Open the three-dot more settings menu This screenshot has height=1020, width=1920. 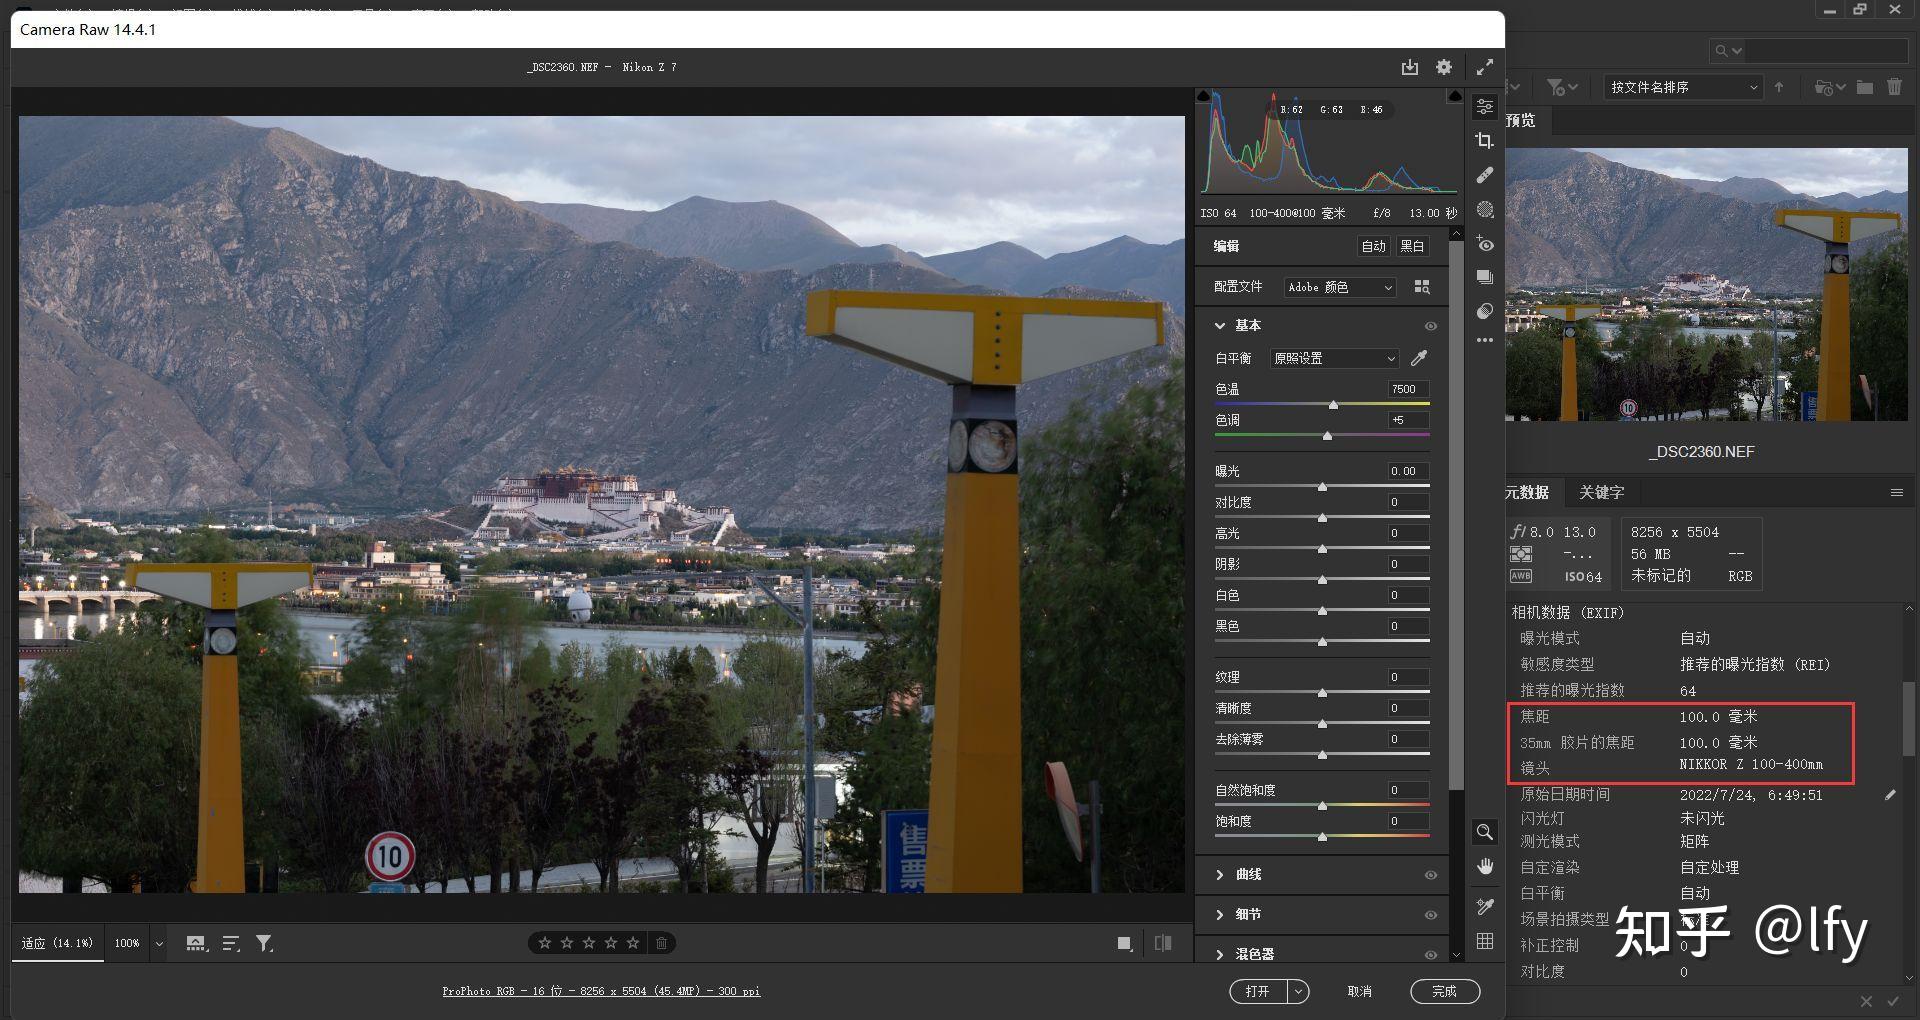pyautogui.click(x=1485, y=341)
